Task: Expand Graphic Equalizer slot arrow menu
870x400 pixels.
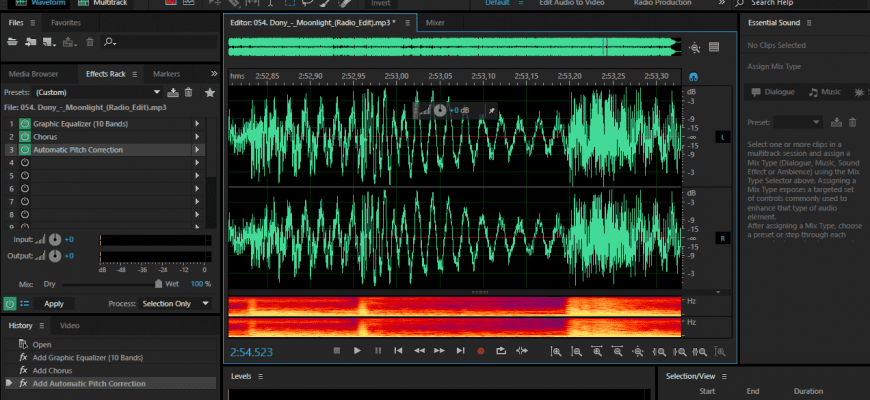Action: click(197, 124)
